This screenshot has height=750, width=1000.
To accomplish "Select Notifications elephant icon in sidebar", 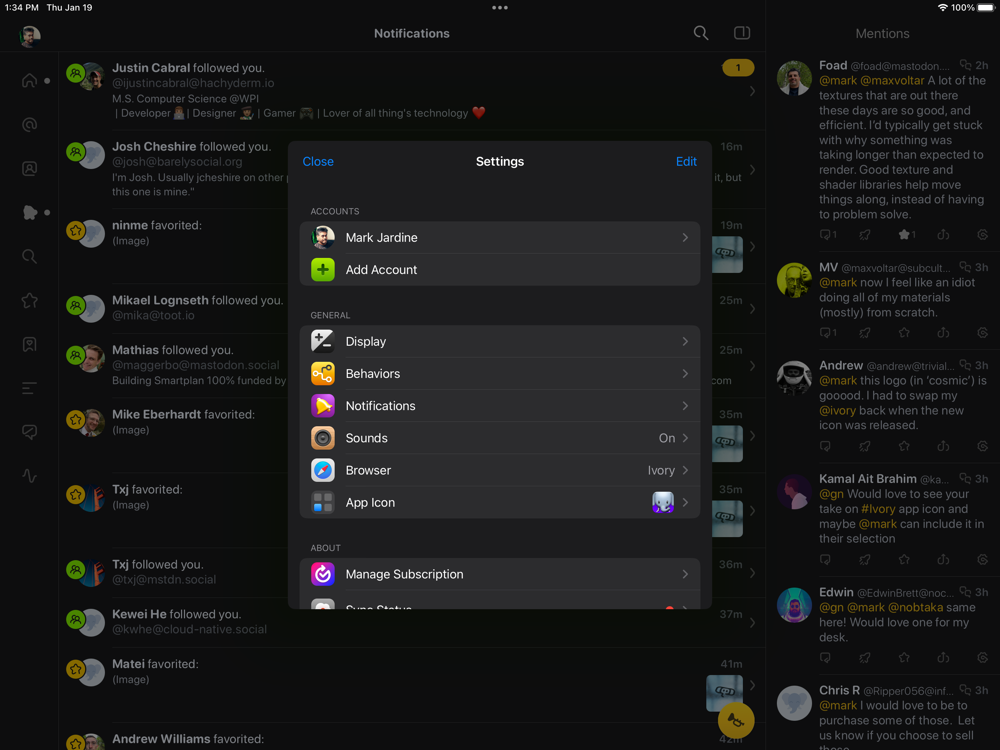I will 29,212.
